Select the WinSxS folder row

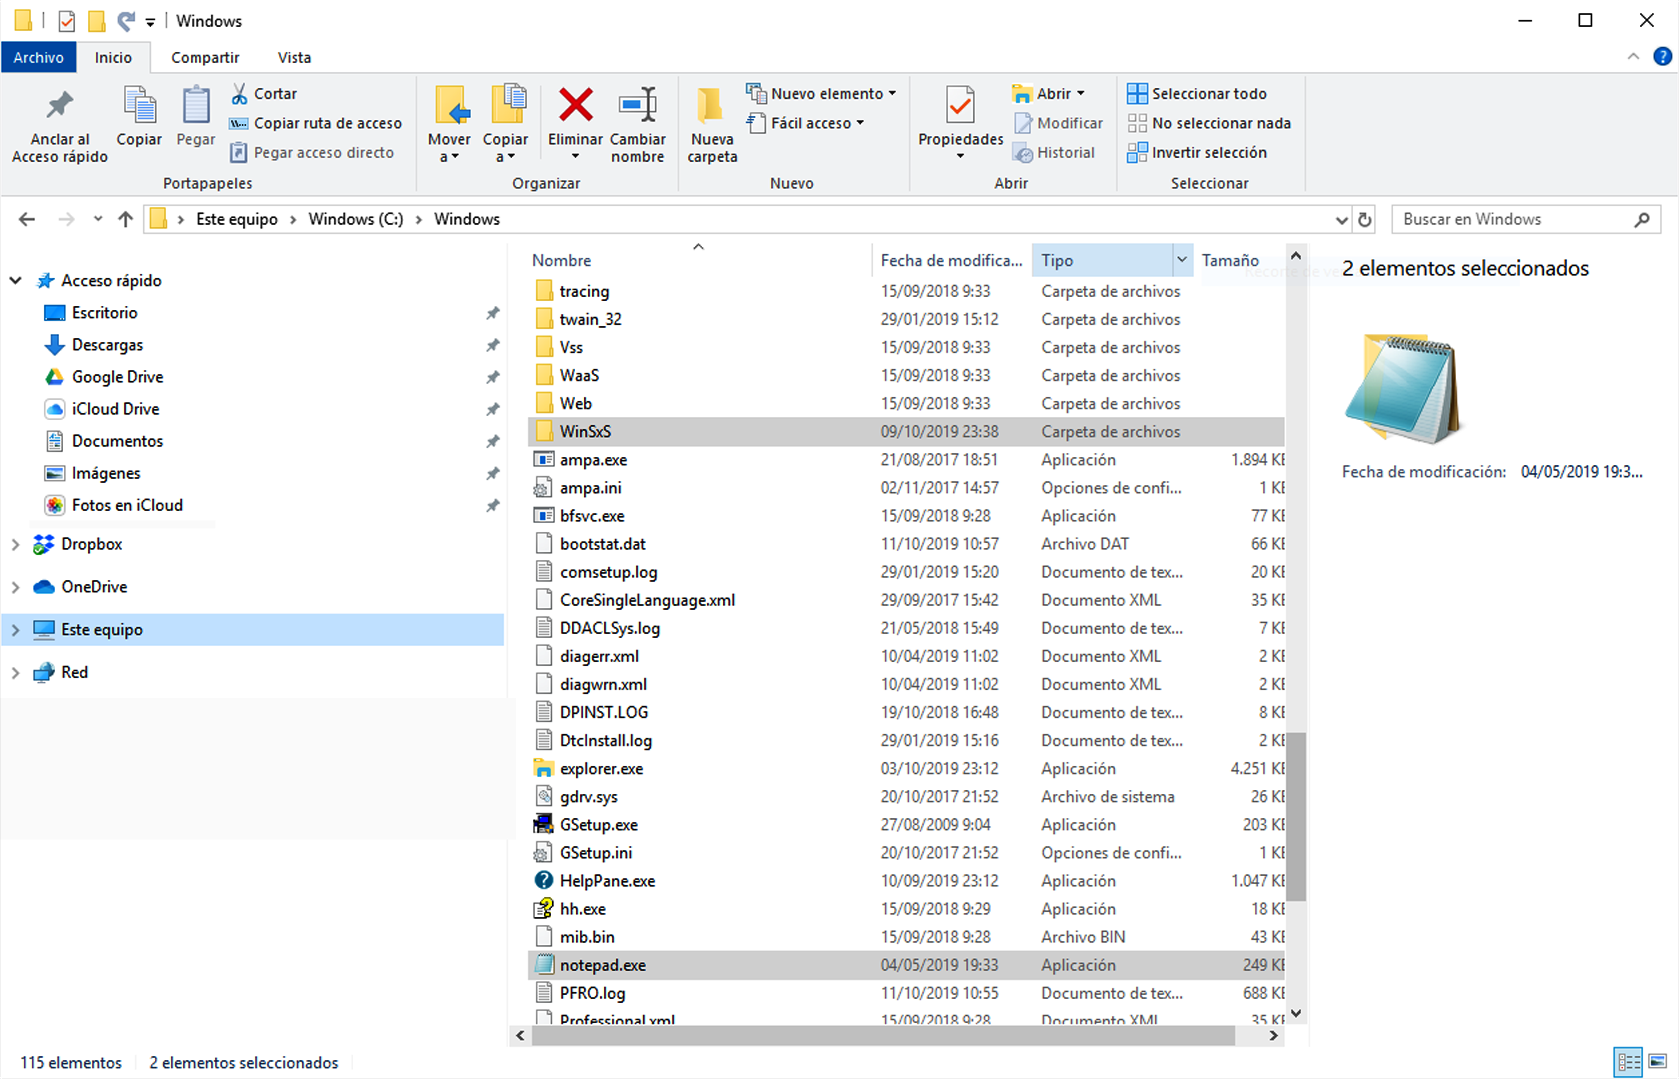coord(906,432)
